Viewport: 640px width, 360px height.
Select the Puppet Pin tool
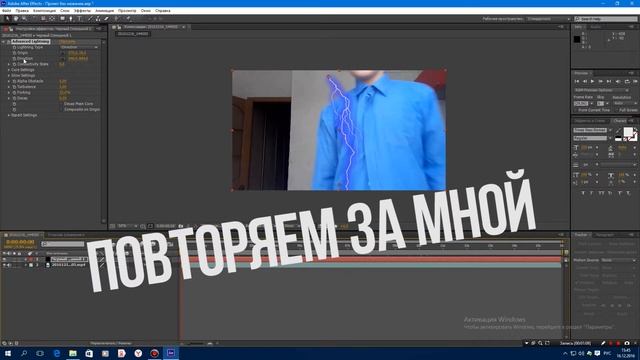pos(128,18)
